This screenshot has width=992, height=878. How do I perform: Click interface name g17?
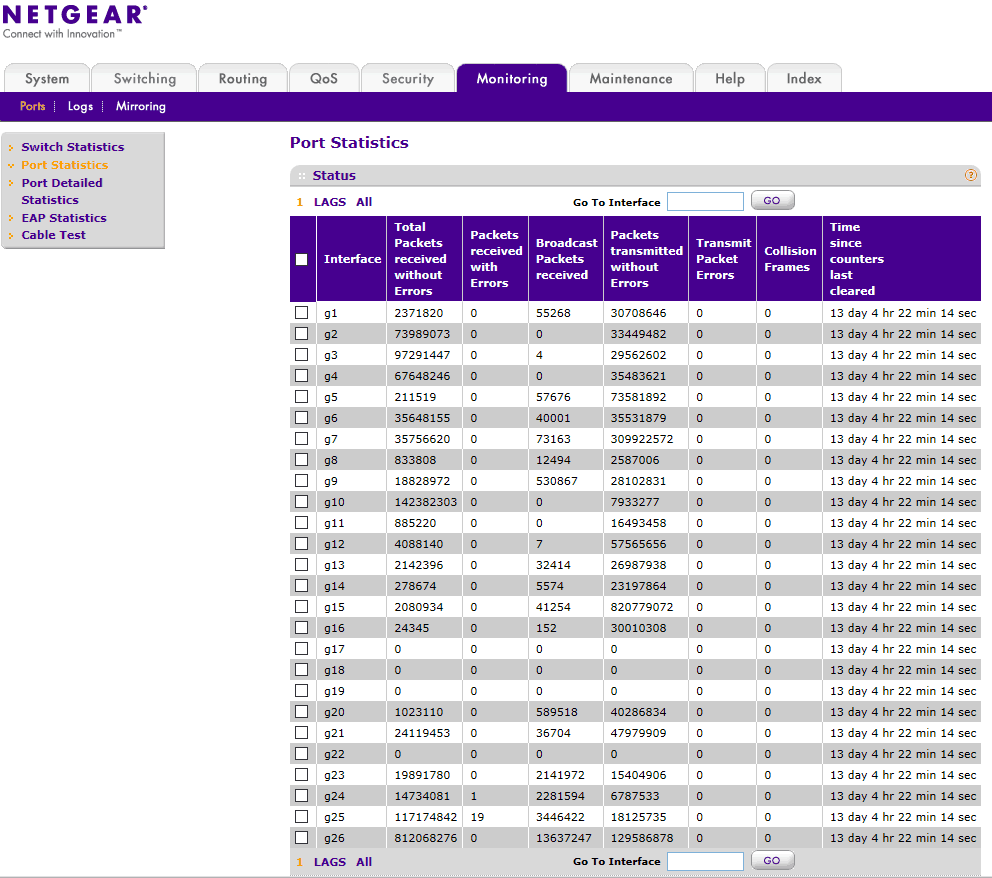pyautogui.click(x=334, y=649)
